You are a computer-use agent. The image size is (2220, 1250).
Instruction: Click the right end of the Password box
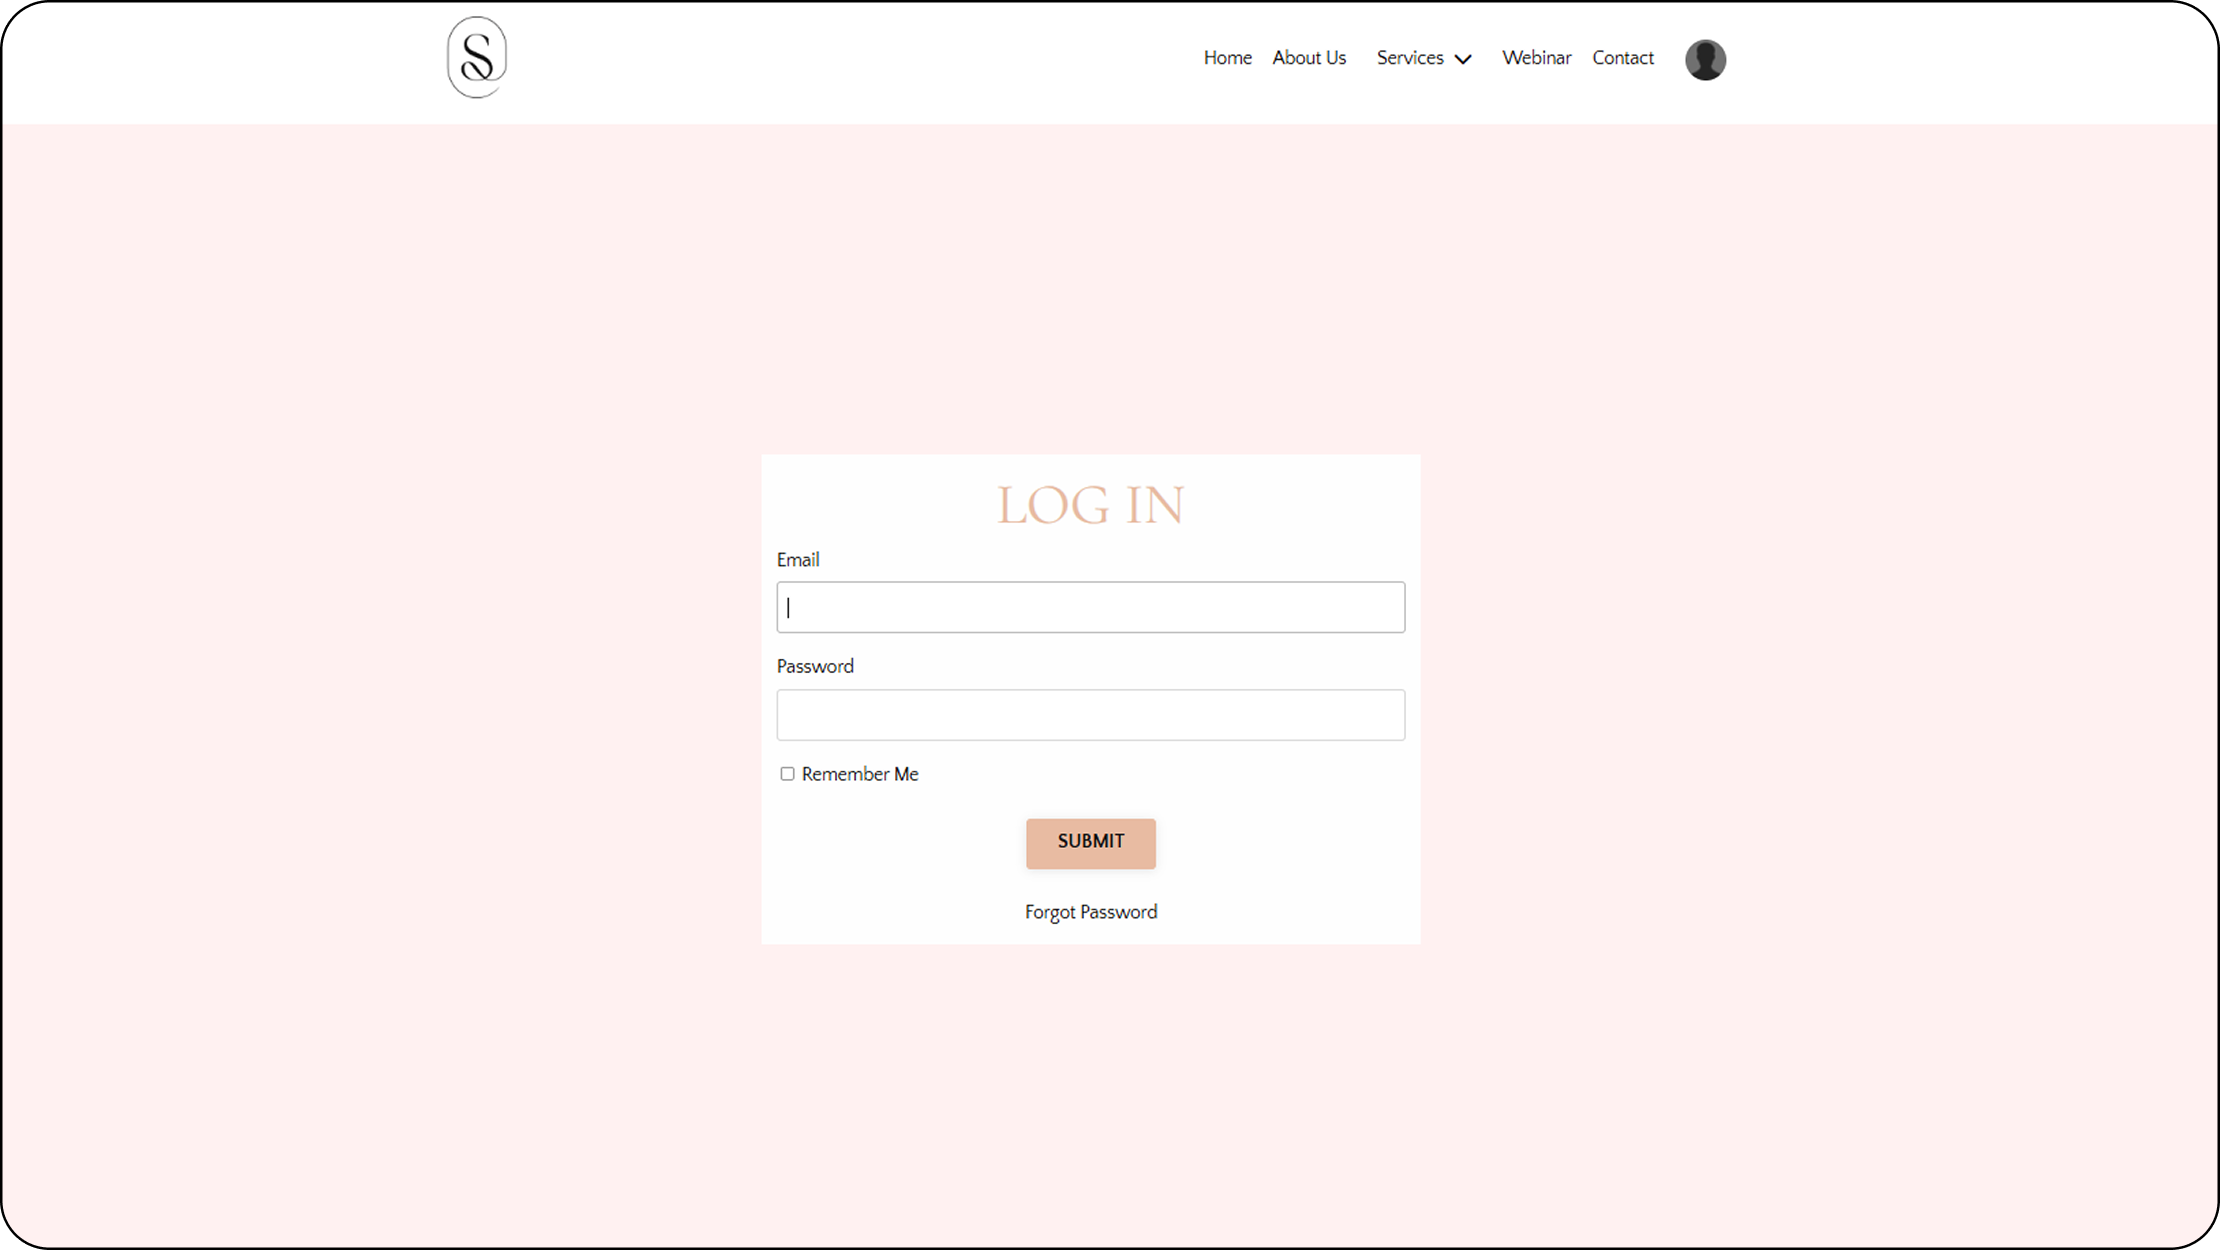point(1385,715)
